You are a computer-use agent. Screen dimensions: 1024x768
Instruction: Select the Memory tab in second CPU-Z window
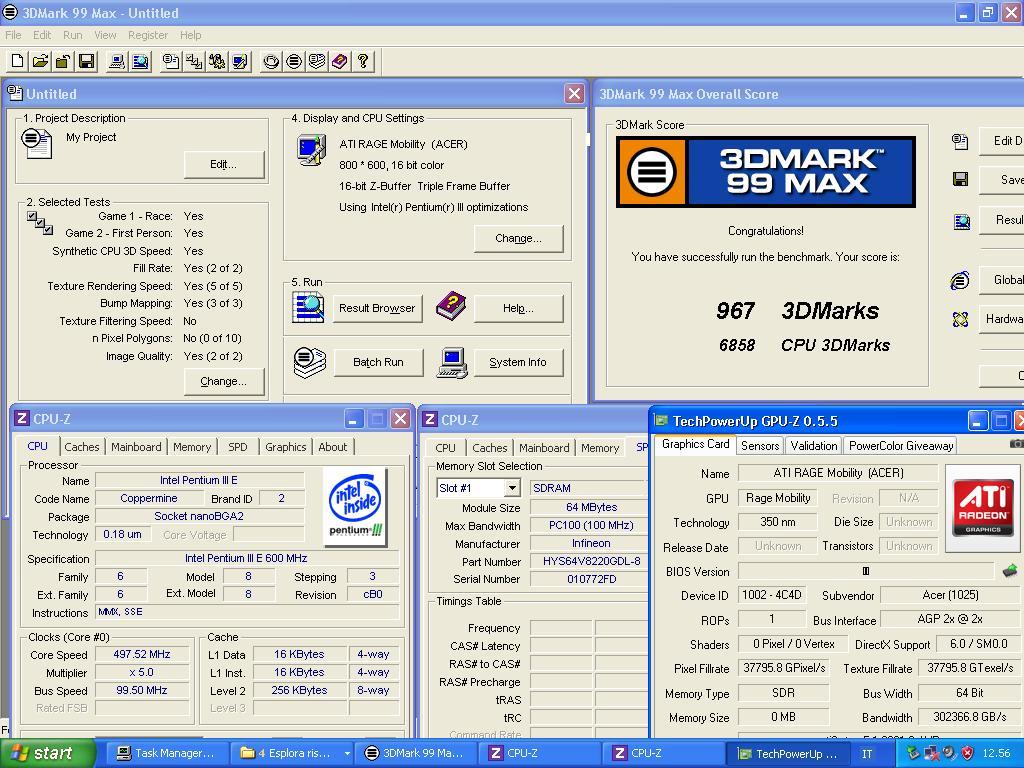[x=600, y=448]
